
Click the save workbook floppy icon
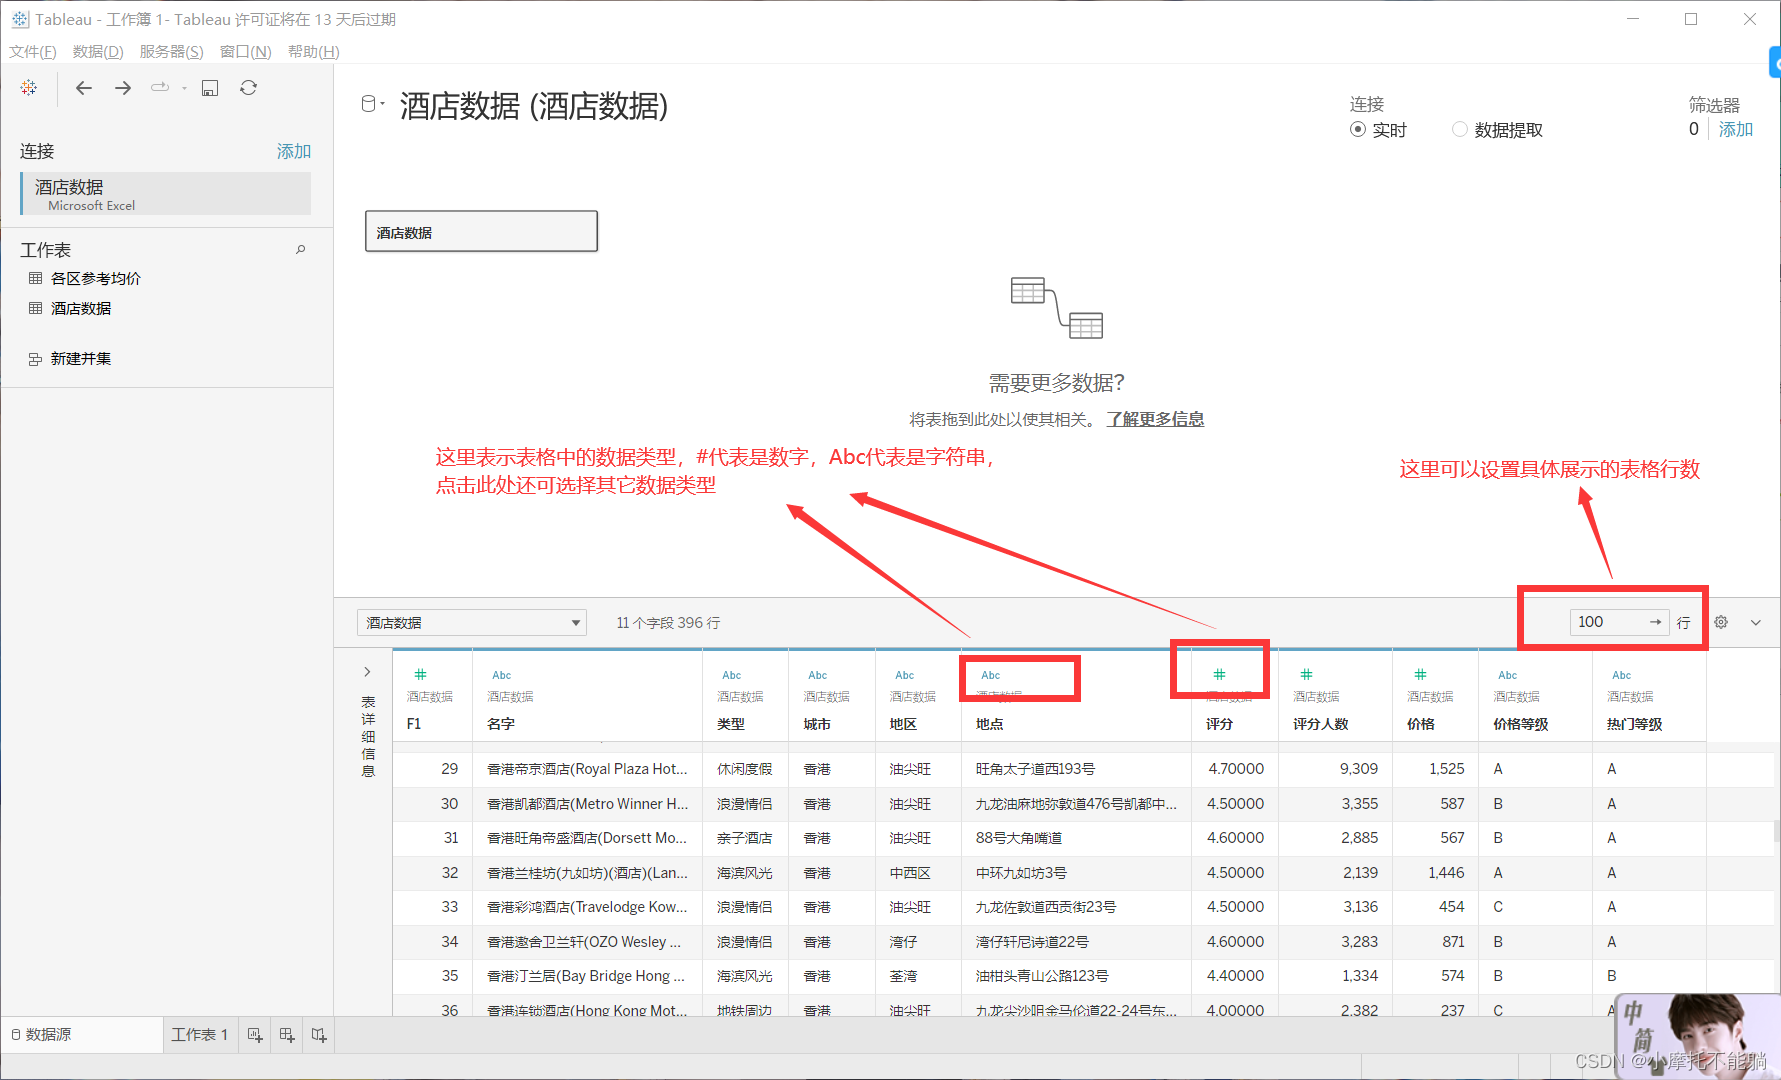click(x=210, y=88)
